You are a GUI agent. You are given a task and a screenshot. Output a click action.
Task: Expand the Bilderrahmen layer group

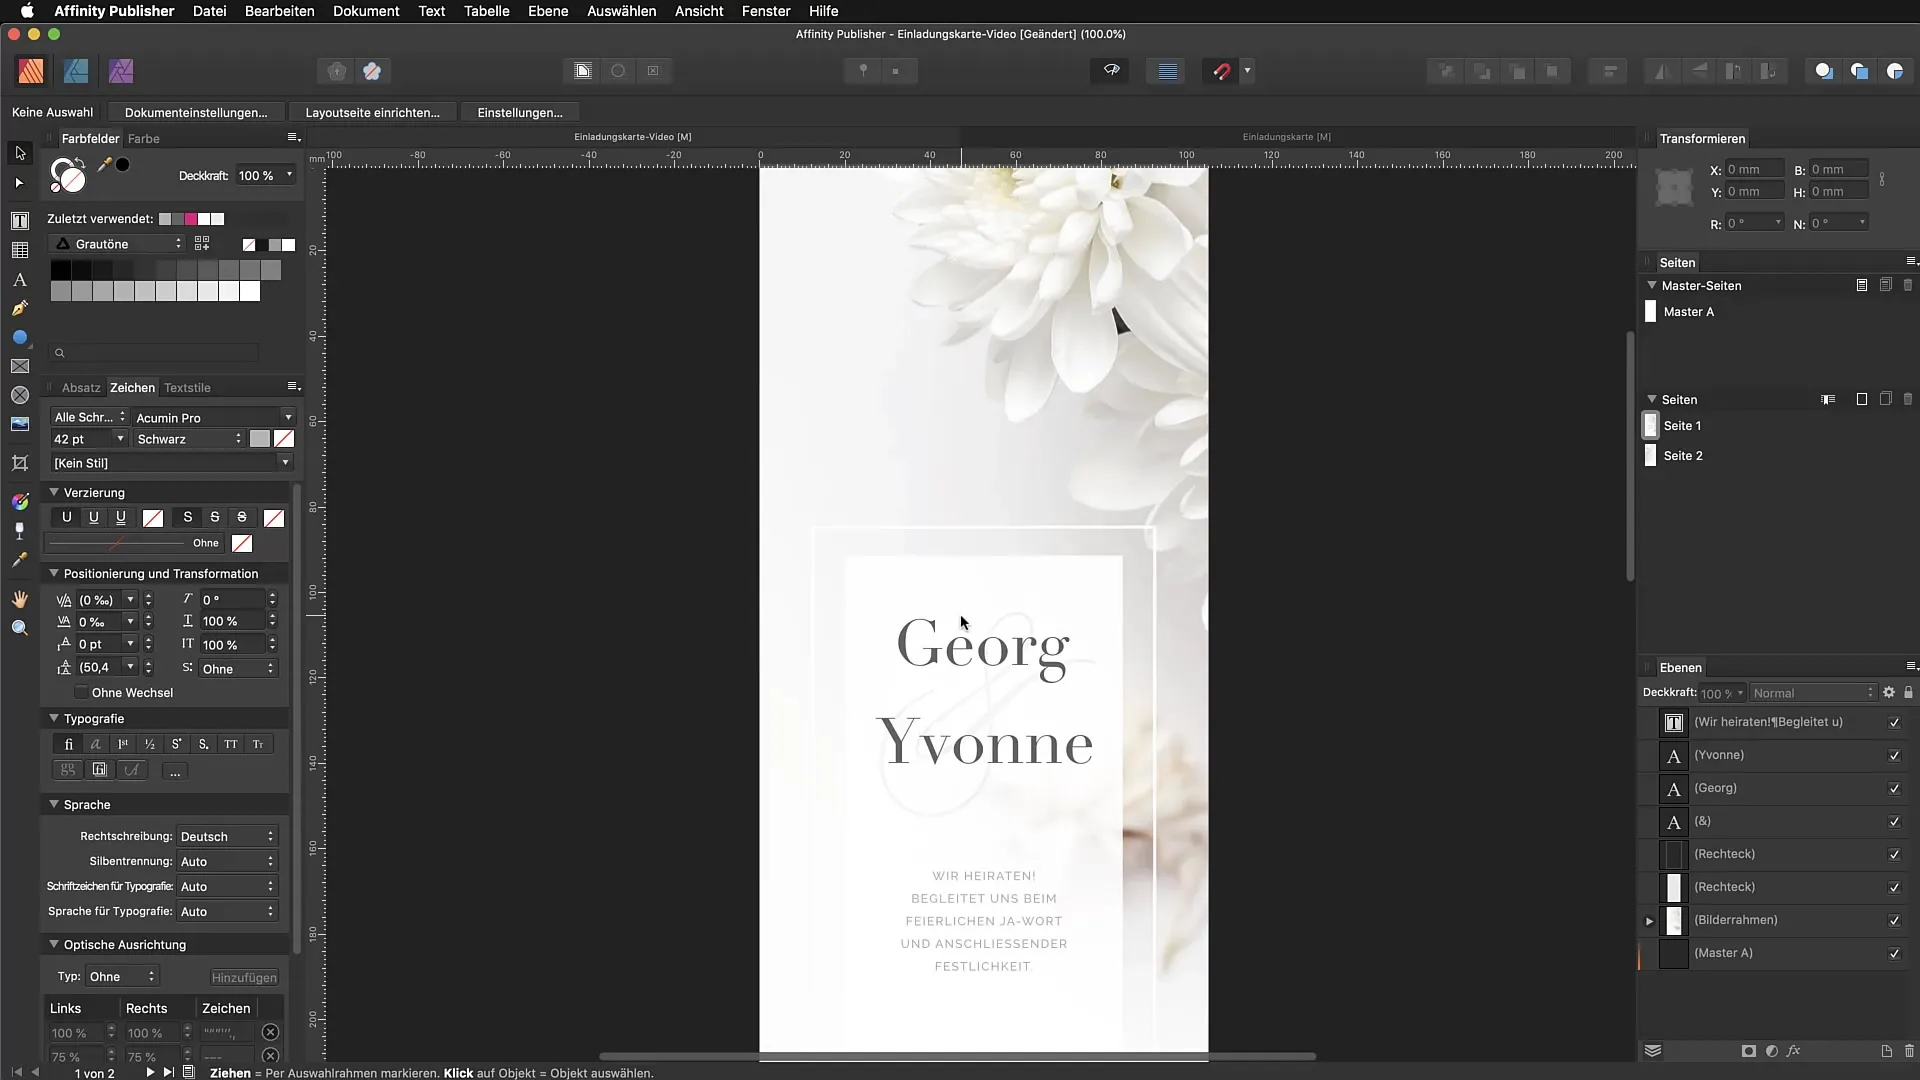[x=1650, y=921]
